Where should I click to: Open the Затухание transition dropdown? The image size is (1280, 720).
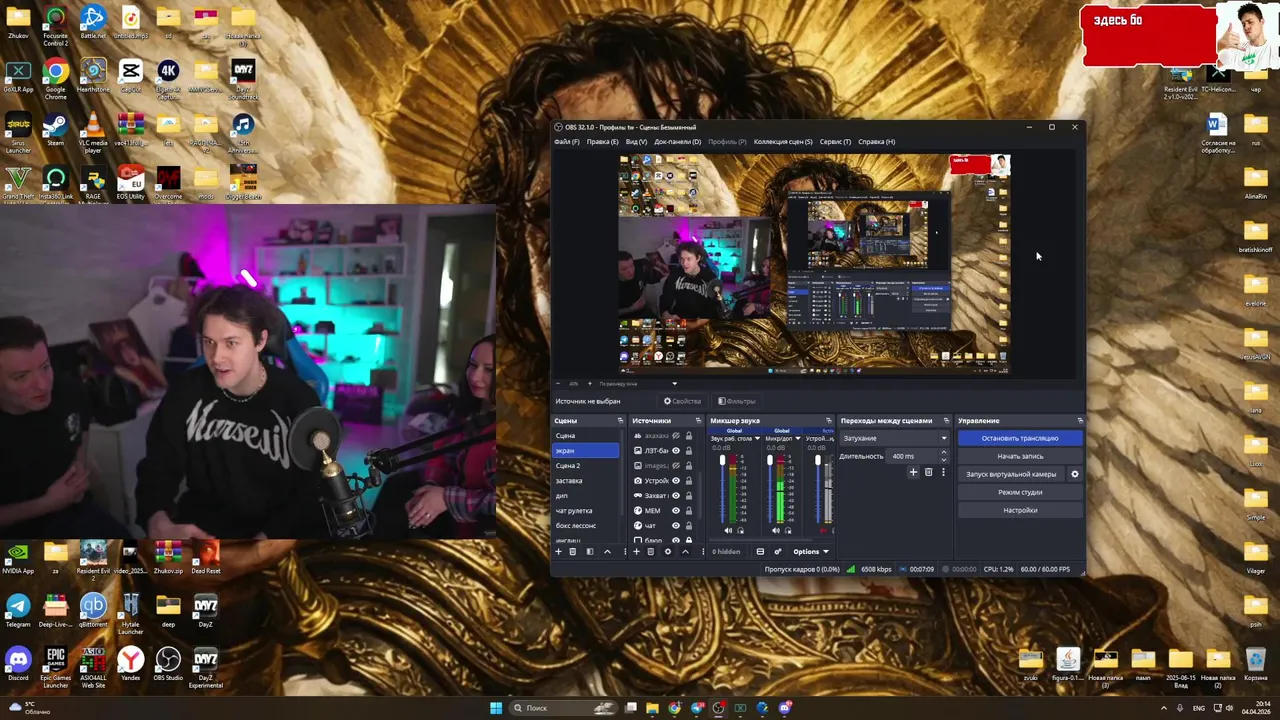click(895, 438)
